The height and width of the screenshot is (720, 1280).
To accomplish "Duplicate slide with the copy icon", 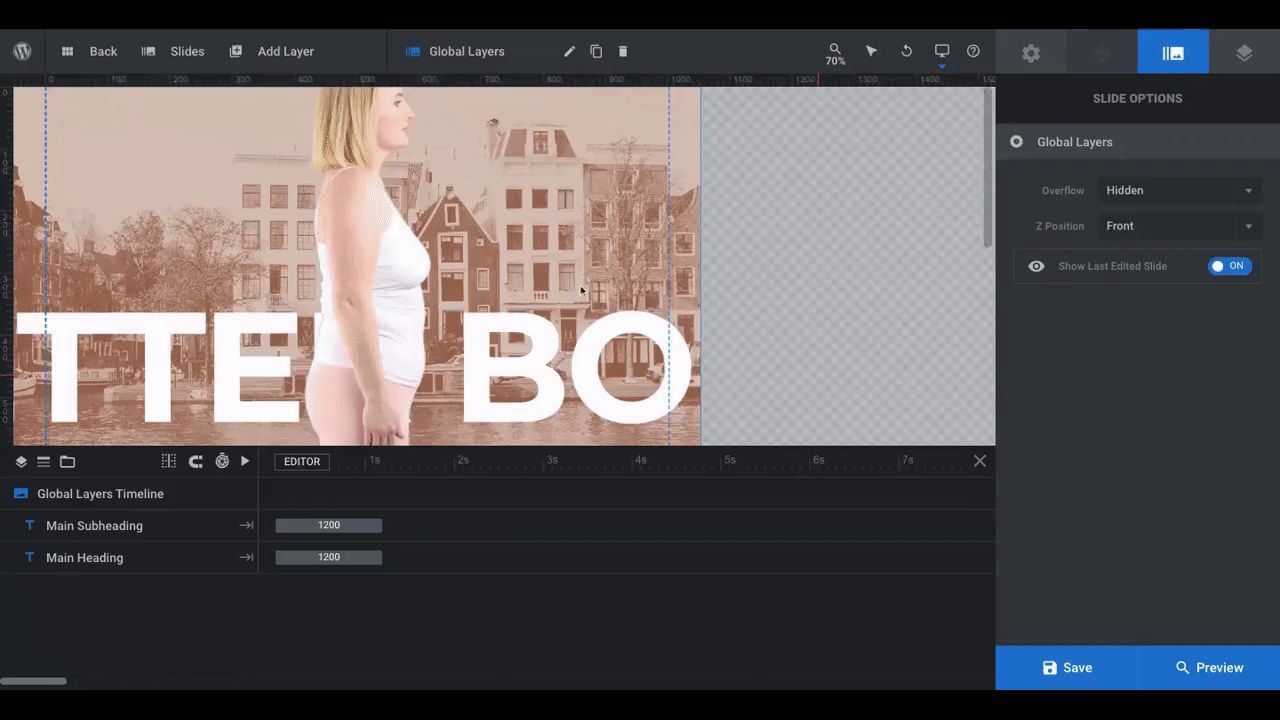I will pyautogui.click(x=596, y=51).
